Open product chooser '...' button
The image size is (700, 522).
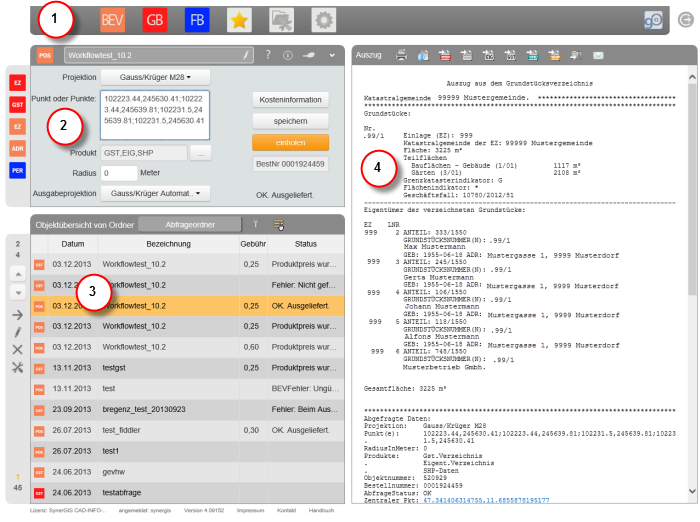click(x=200, y=153)
